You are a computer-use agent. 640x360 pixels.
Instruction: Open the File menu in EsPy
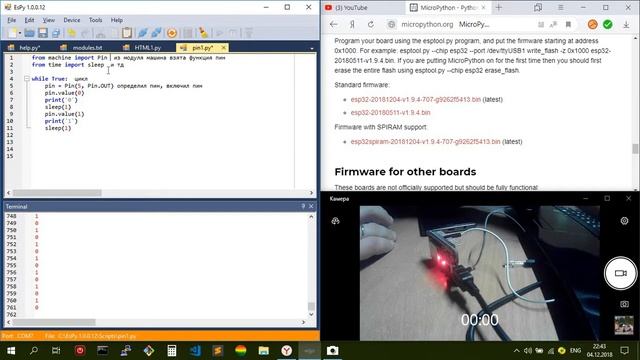(x=12, y=20)
